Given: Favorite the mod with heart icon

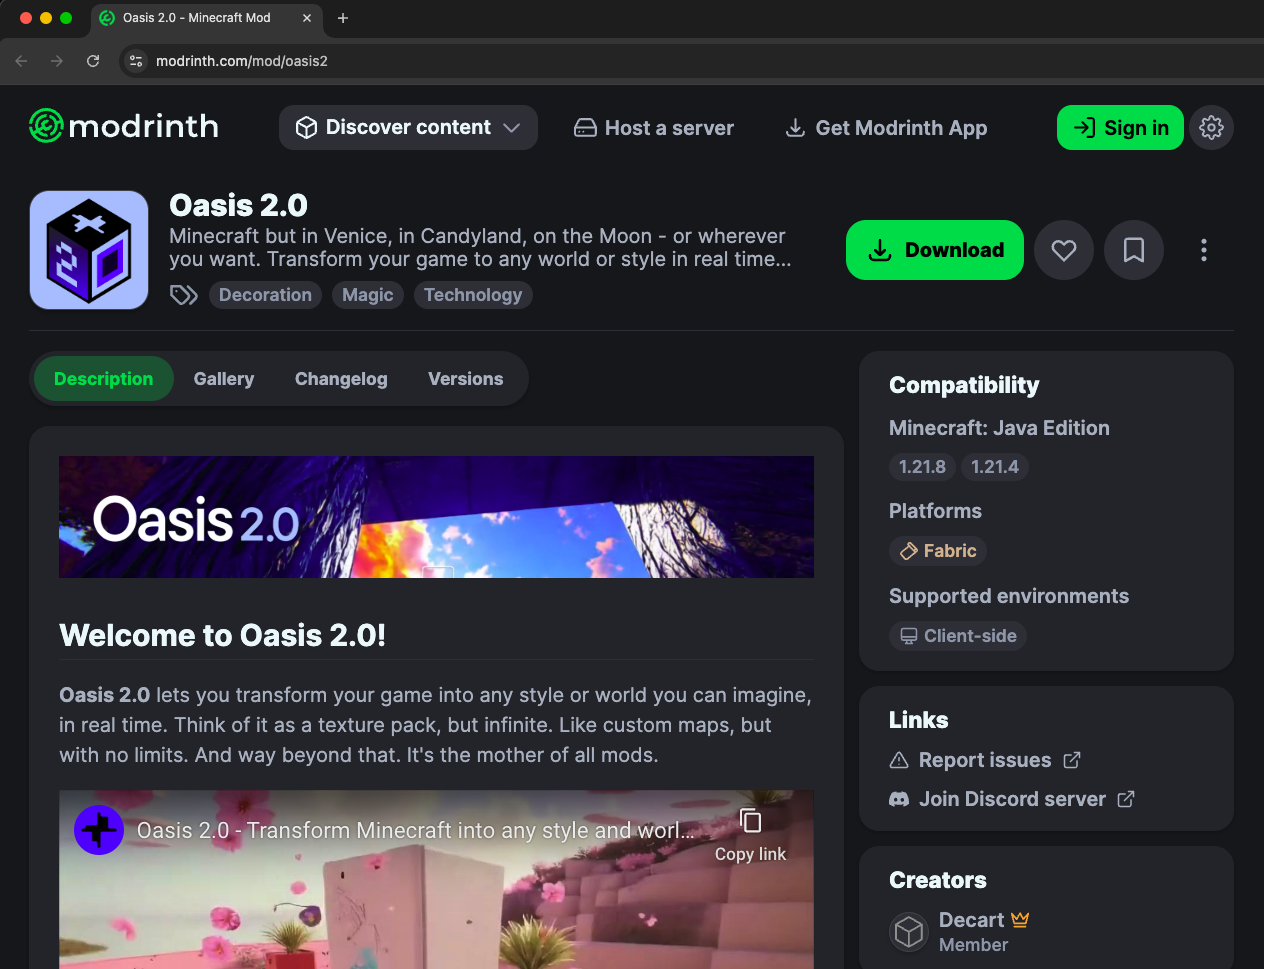Looking at the screenshot, I should click(1064, 250).
